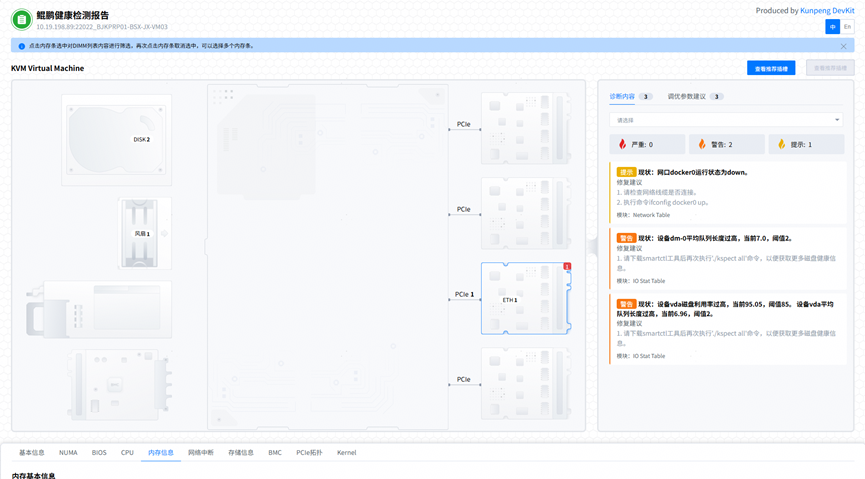Click the blue 查看推荐插槽 button
This screenshot has width=865, height=479.
pyautogui.click(x=771, y=69)
